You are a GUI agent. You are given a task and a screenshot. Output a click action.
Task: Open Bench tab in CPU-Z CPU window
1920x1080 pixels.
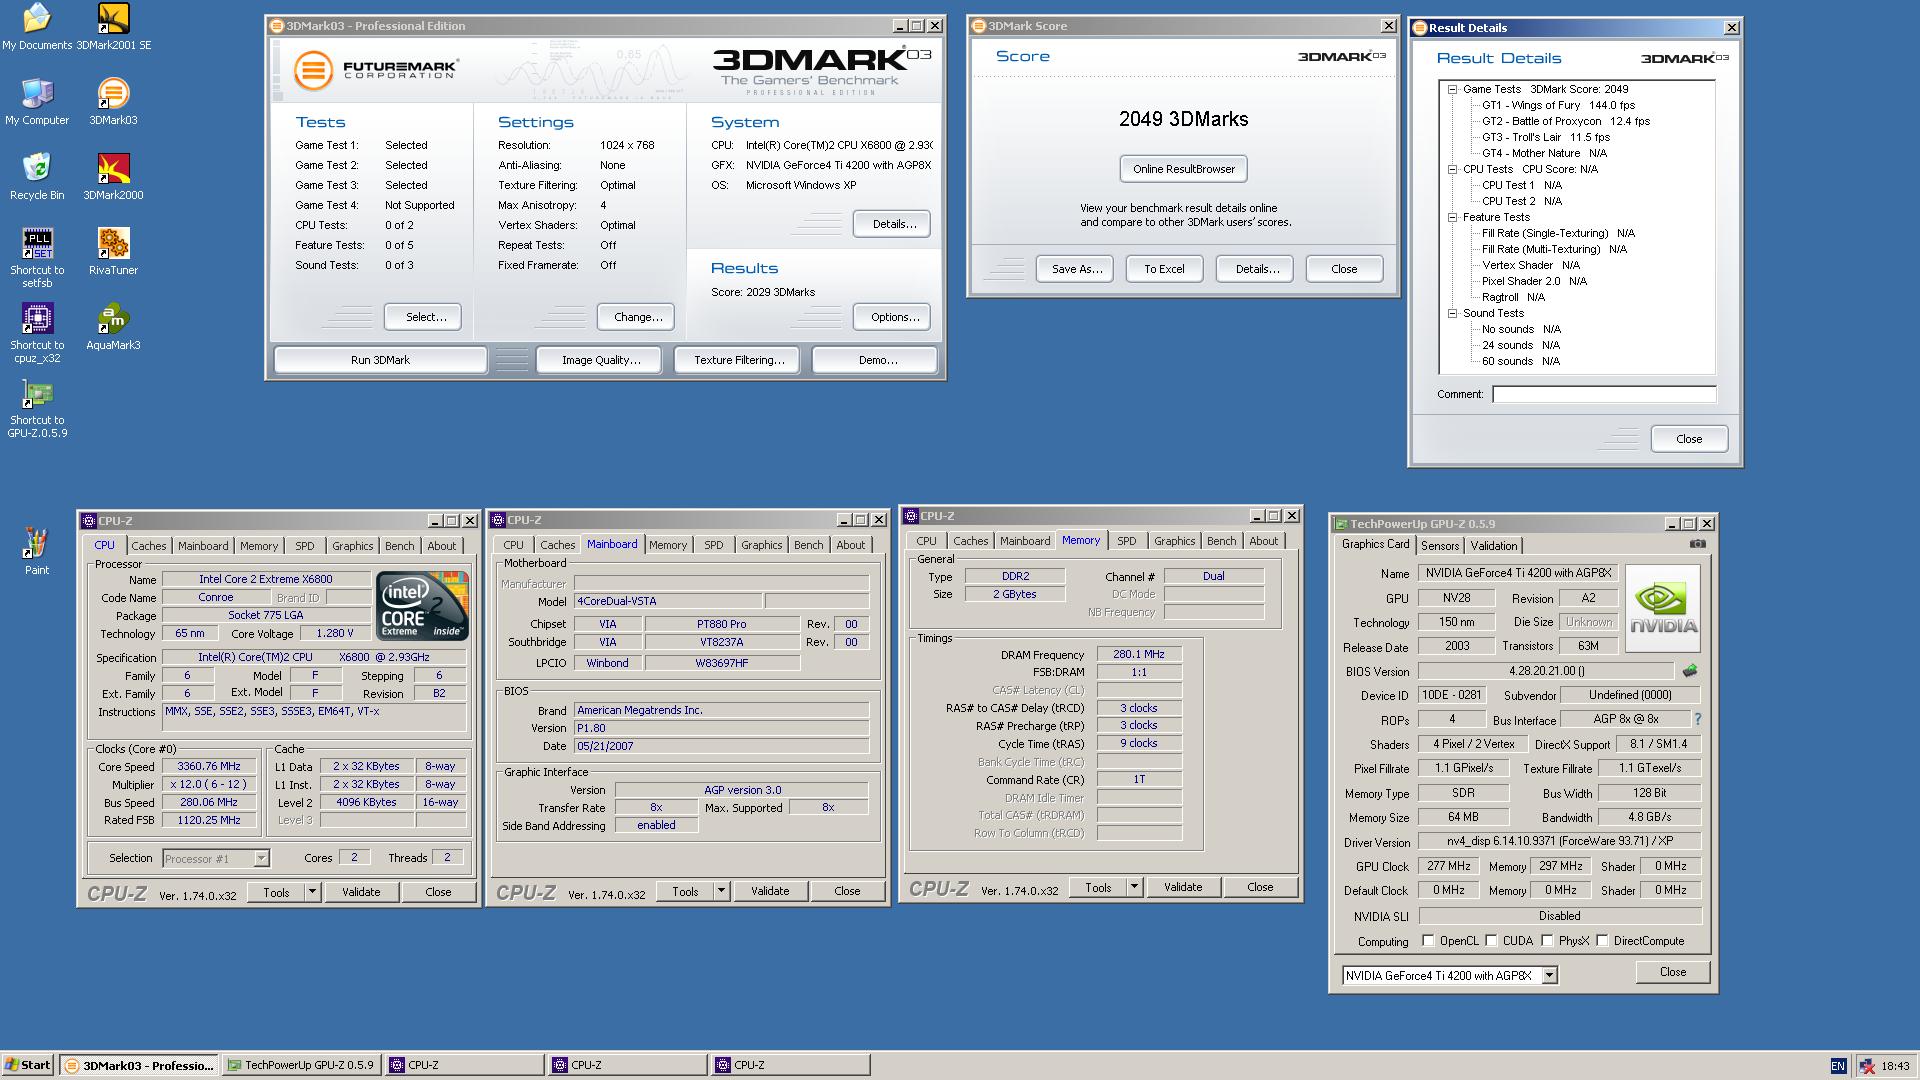pos(399,546)
